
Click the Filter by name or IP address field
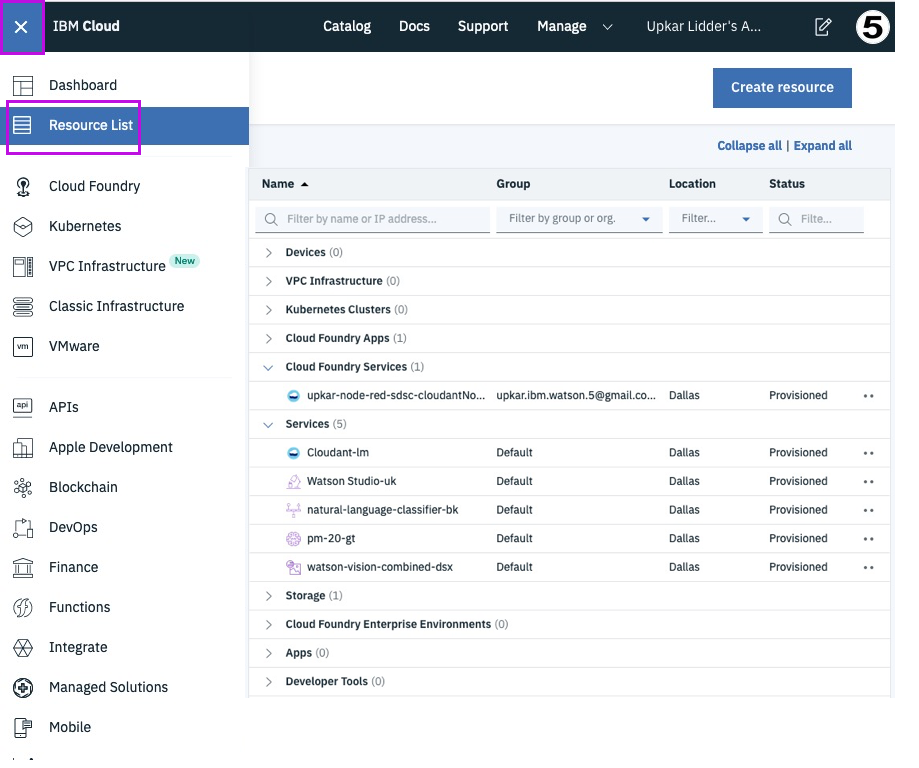pyautogui.click(x=373, y=219)
